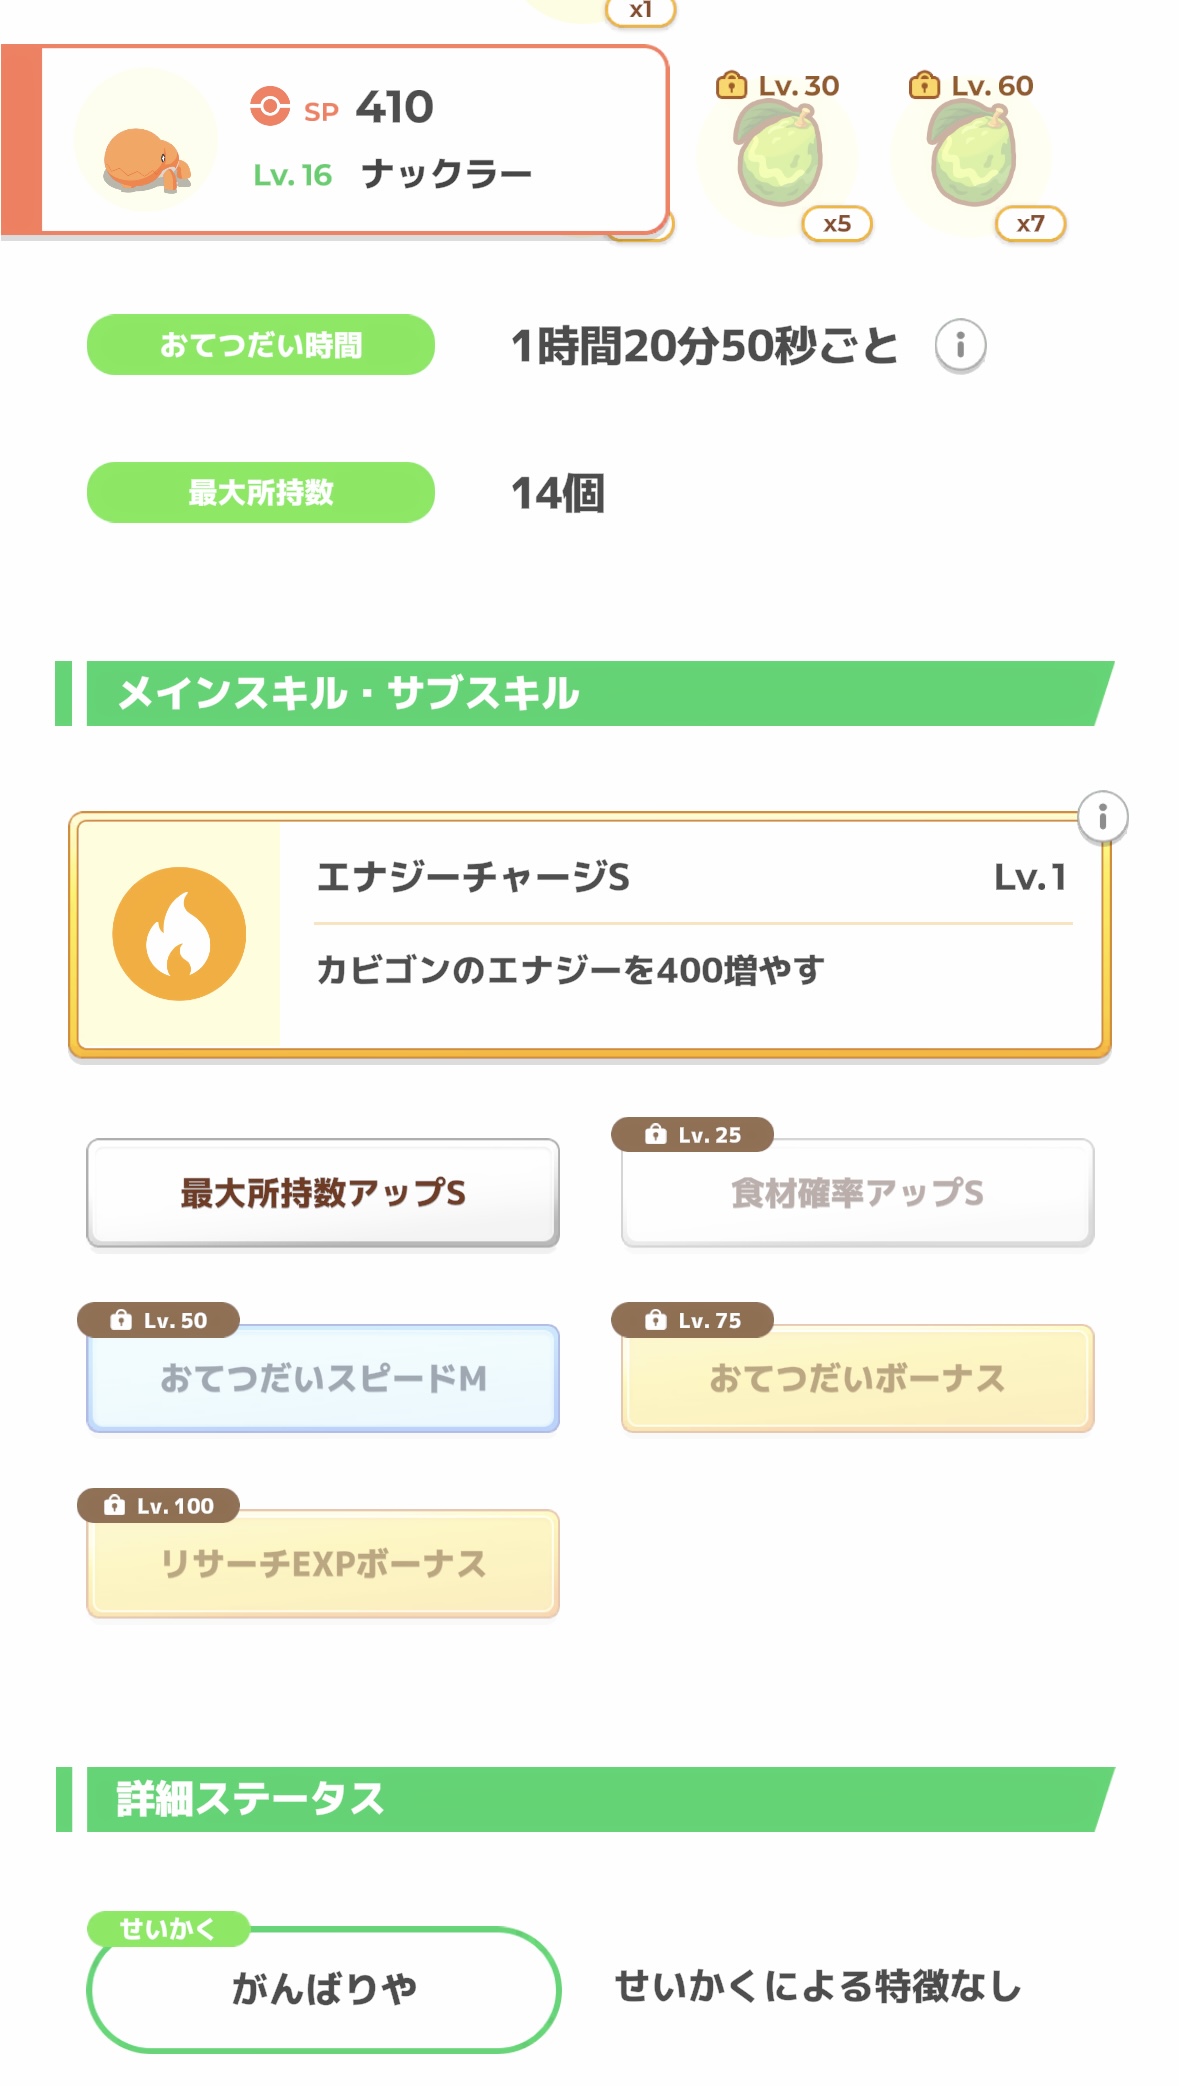Tap the Pokéball SP icon
This screenshot has width=1179, height=2086.
(x=270, y=106)
